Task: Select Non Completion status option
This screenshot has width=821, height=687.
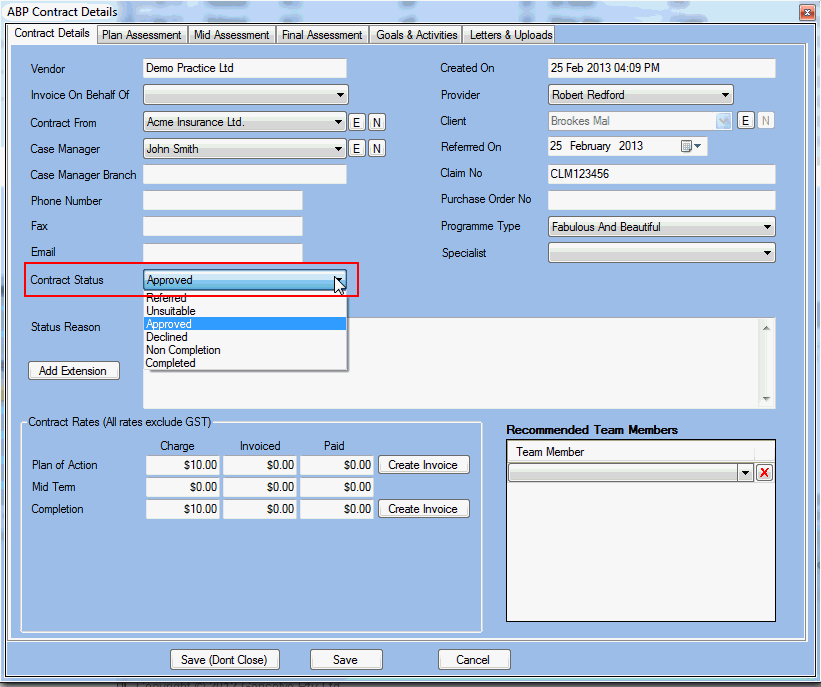Action: pyautogui.click(x=245, y=350)
